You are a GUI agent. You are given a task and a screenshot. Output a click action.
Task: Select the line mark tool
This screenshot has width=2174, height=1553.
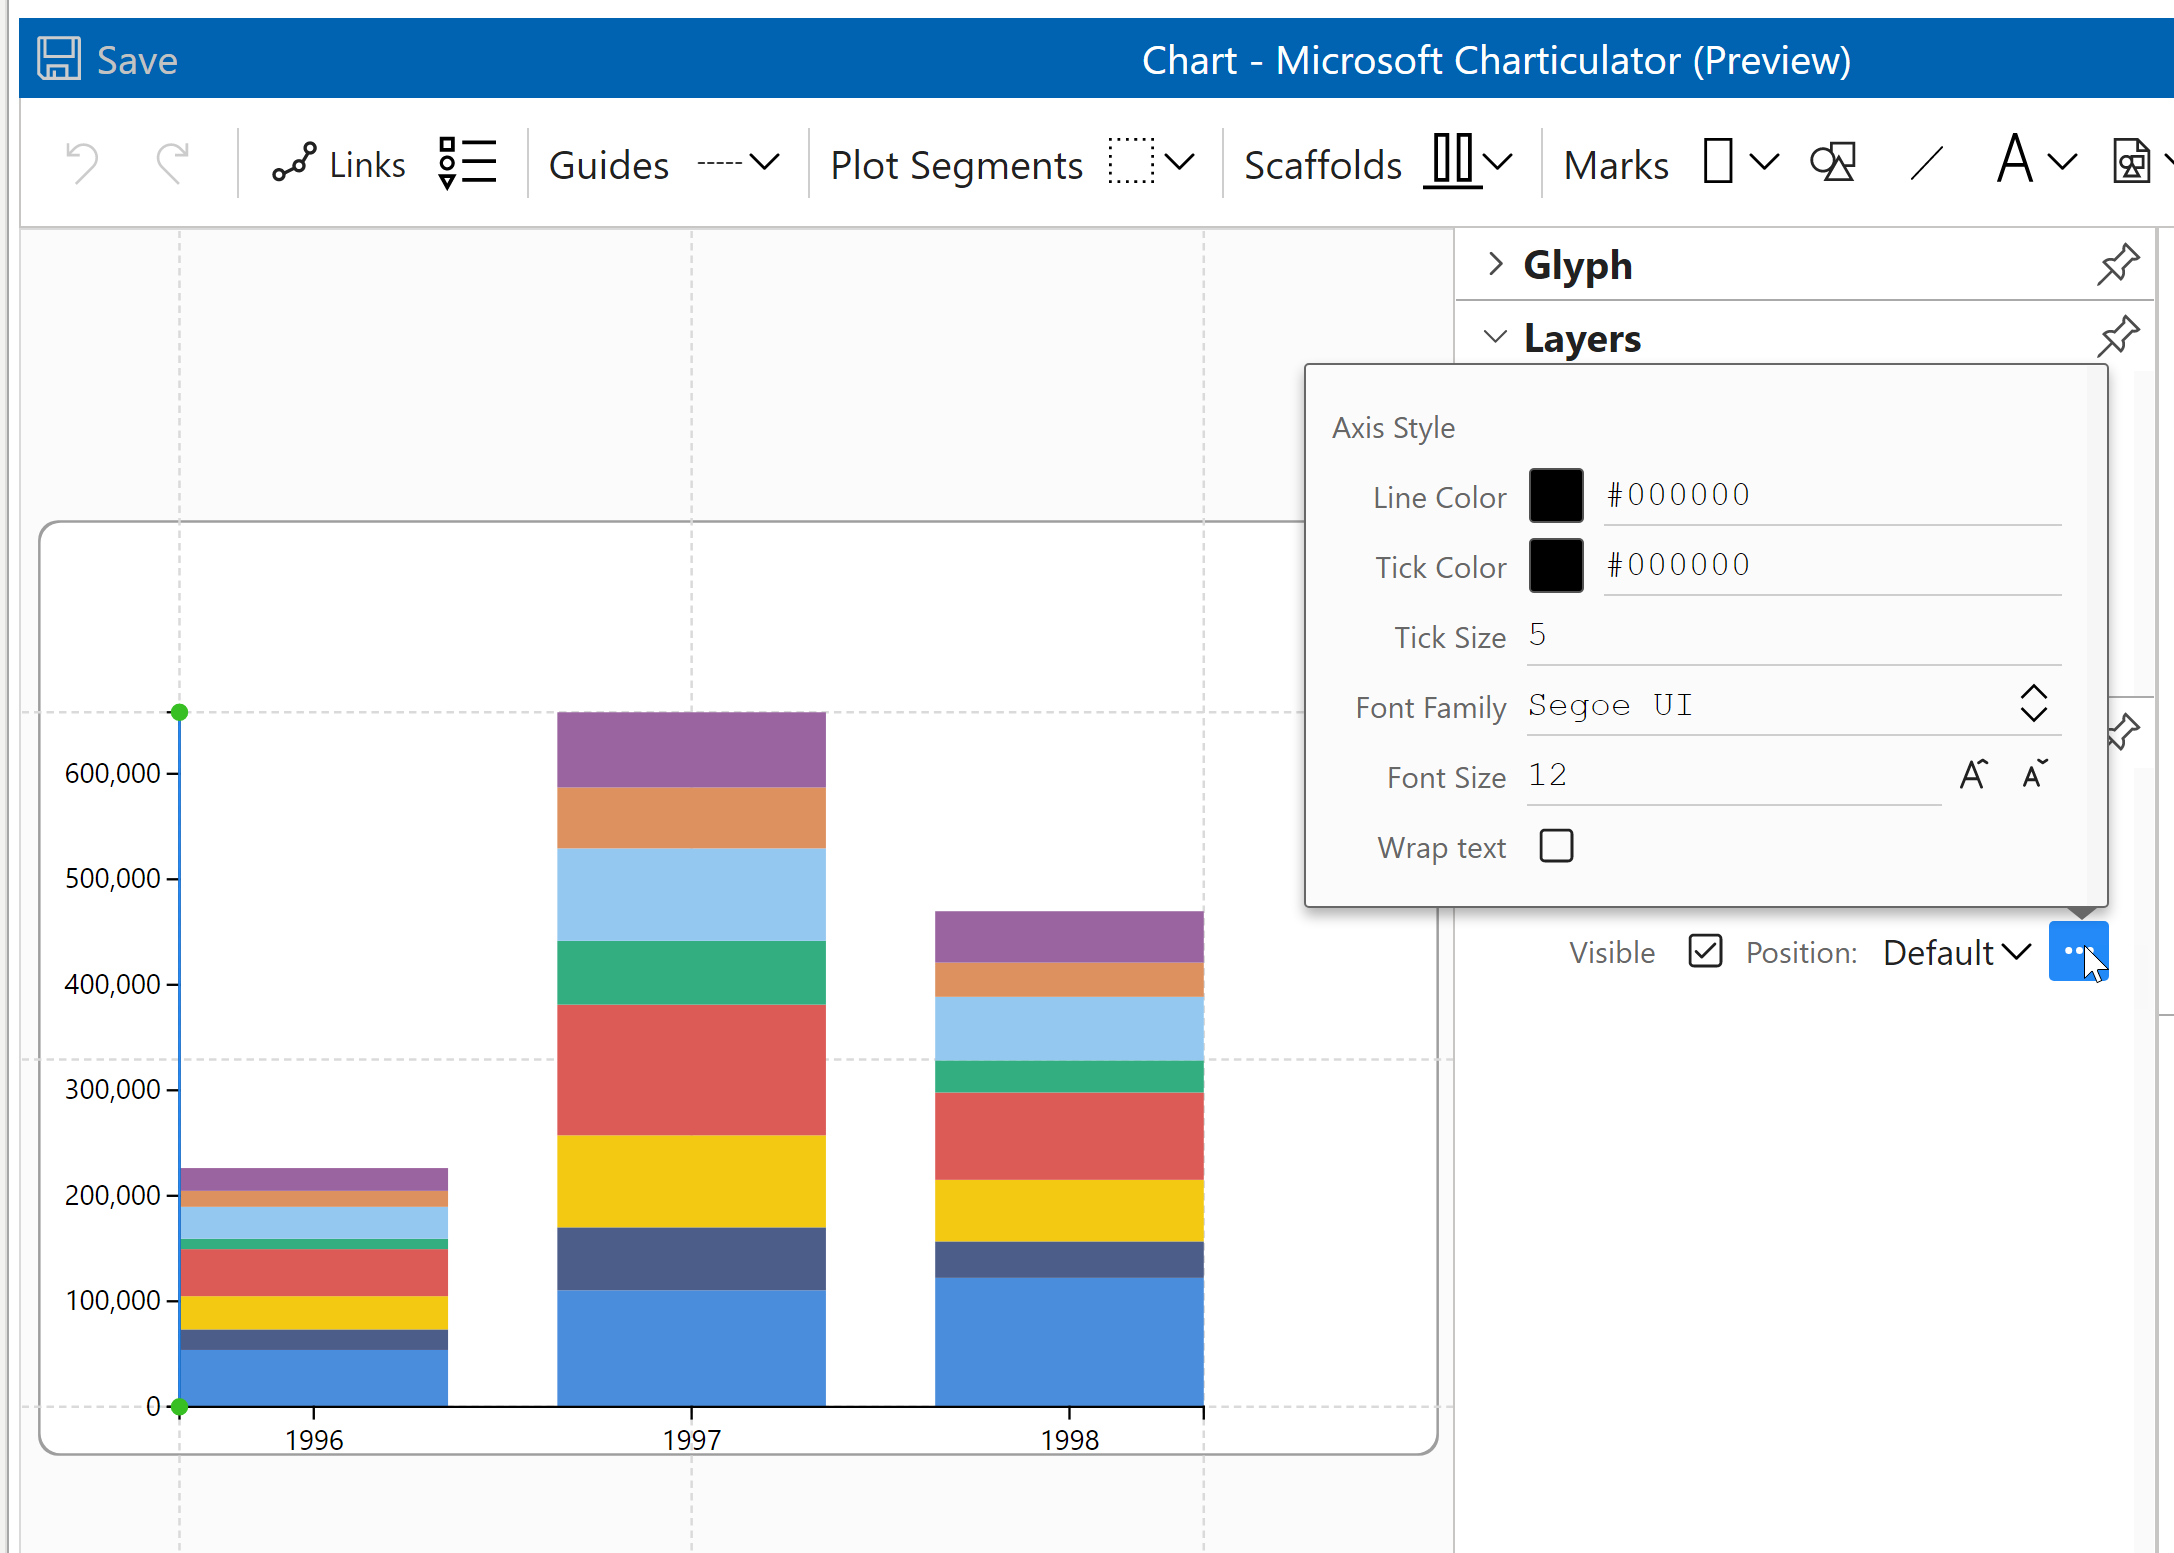coord(1925,162)
